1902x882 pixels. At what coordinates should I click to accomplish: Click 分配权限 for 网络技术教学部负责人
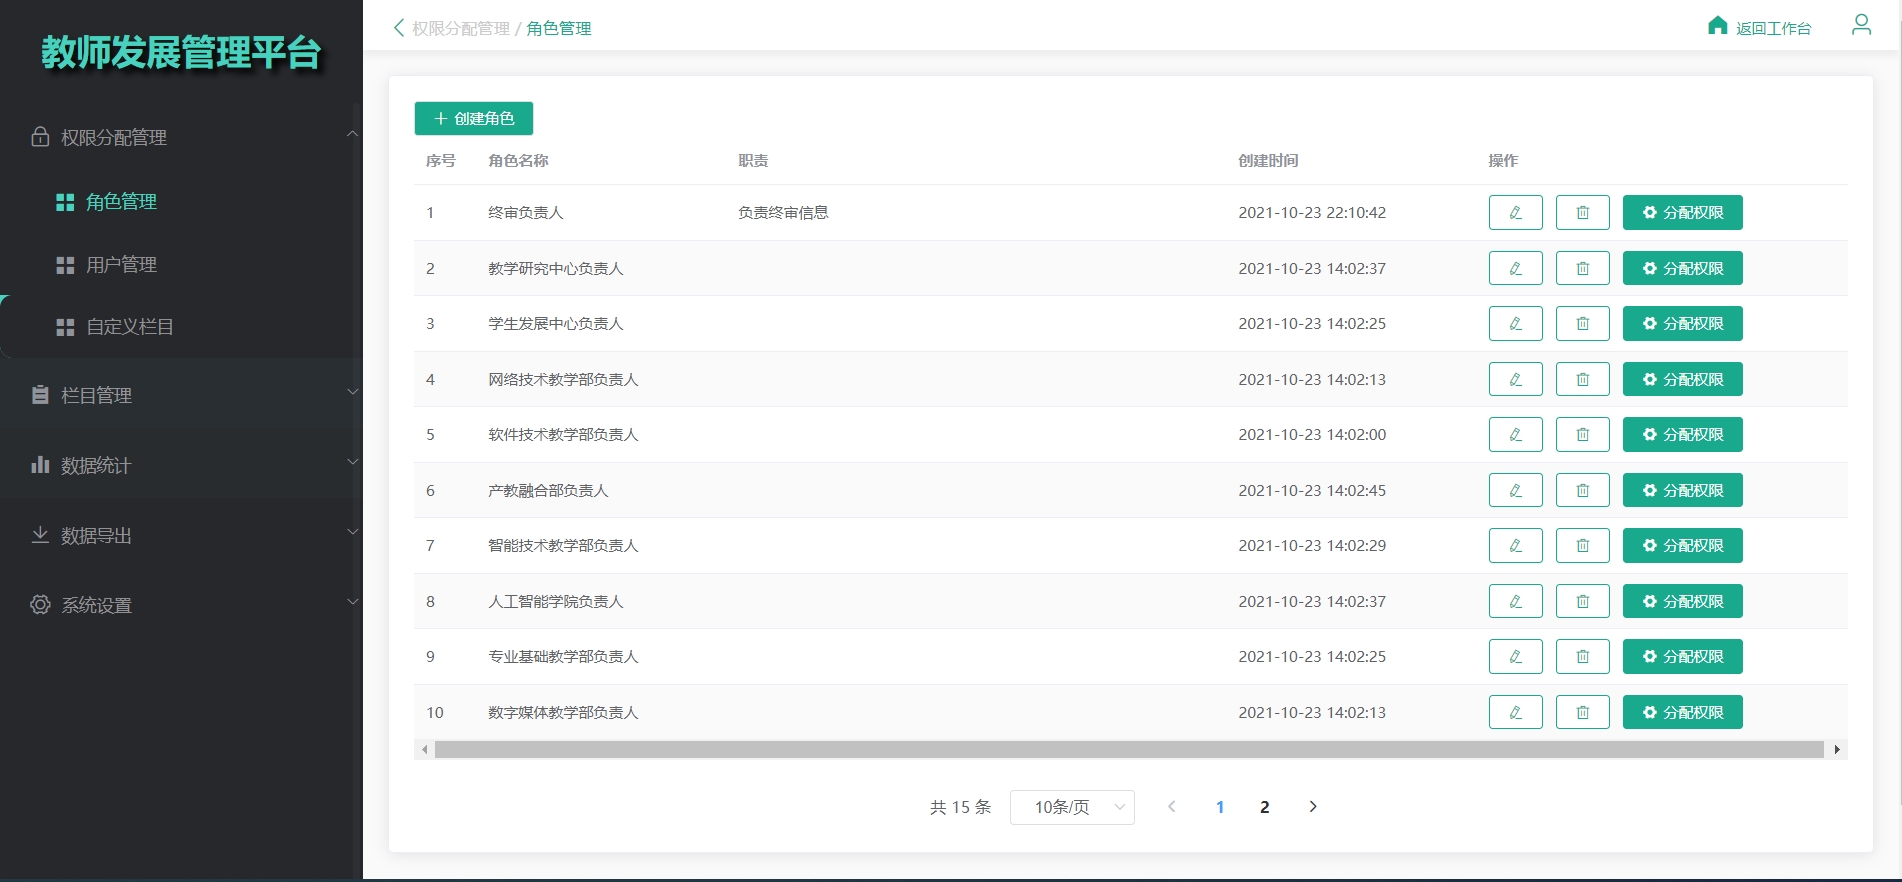pos(1682,379)
